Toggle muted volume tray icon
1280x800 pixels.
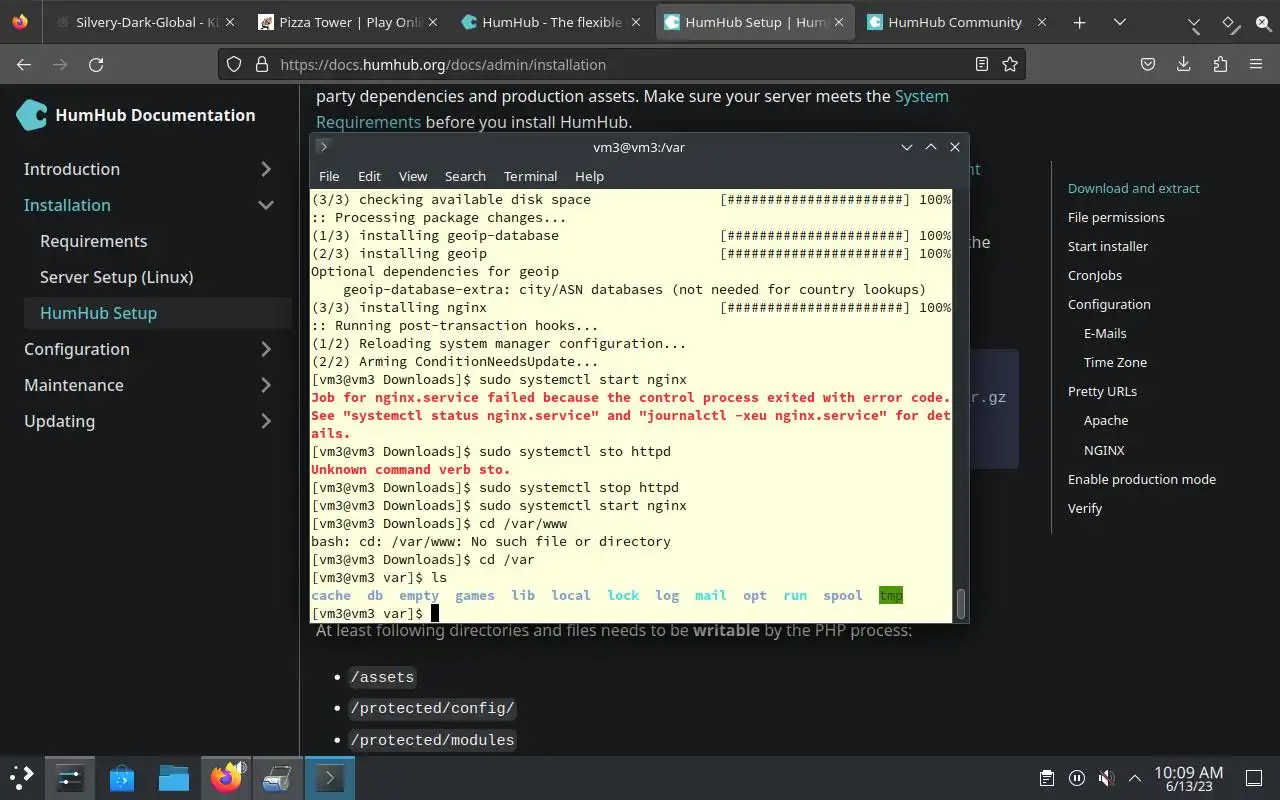tap(1105, 777)
